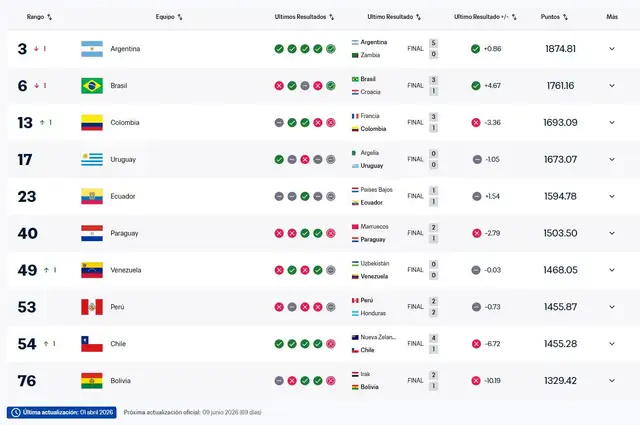The image size is (640, 425).
Task: Expand more details for Perú
Action: (x=611, y=307)
